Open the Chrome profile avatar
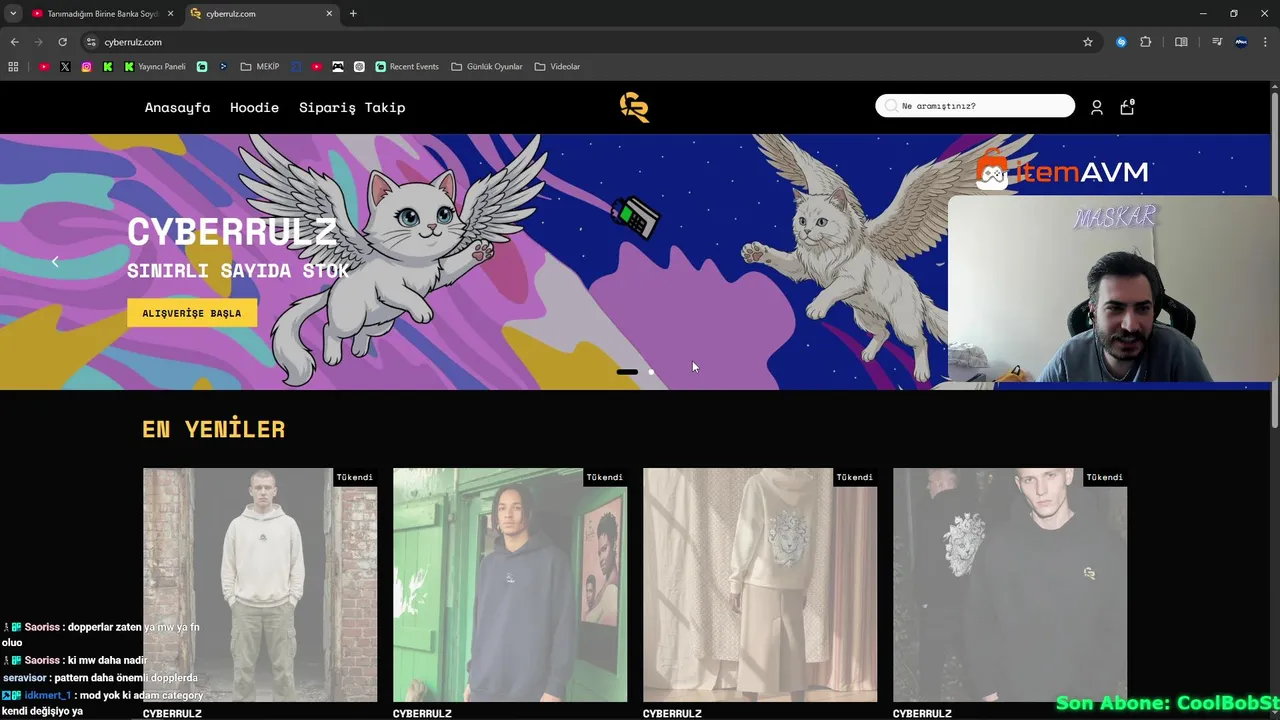The width and height of the screenshot is (1280, 720). point(1241,42)
